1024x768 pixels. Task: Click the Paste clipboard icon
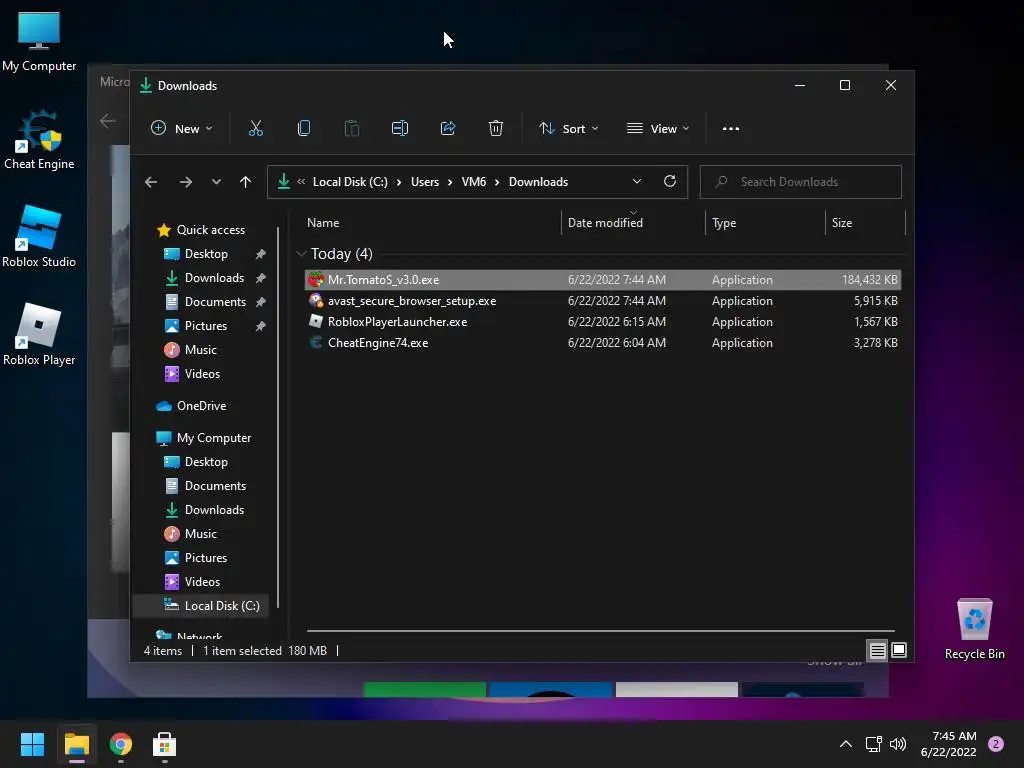pos(351,129)
